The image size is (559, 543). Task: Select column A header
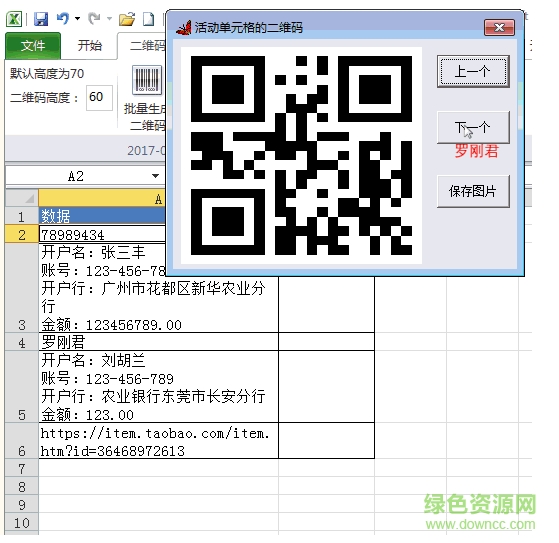102,198
